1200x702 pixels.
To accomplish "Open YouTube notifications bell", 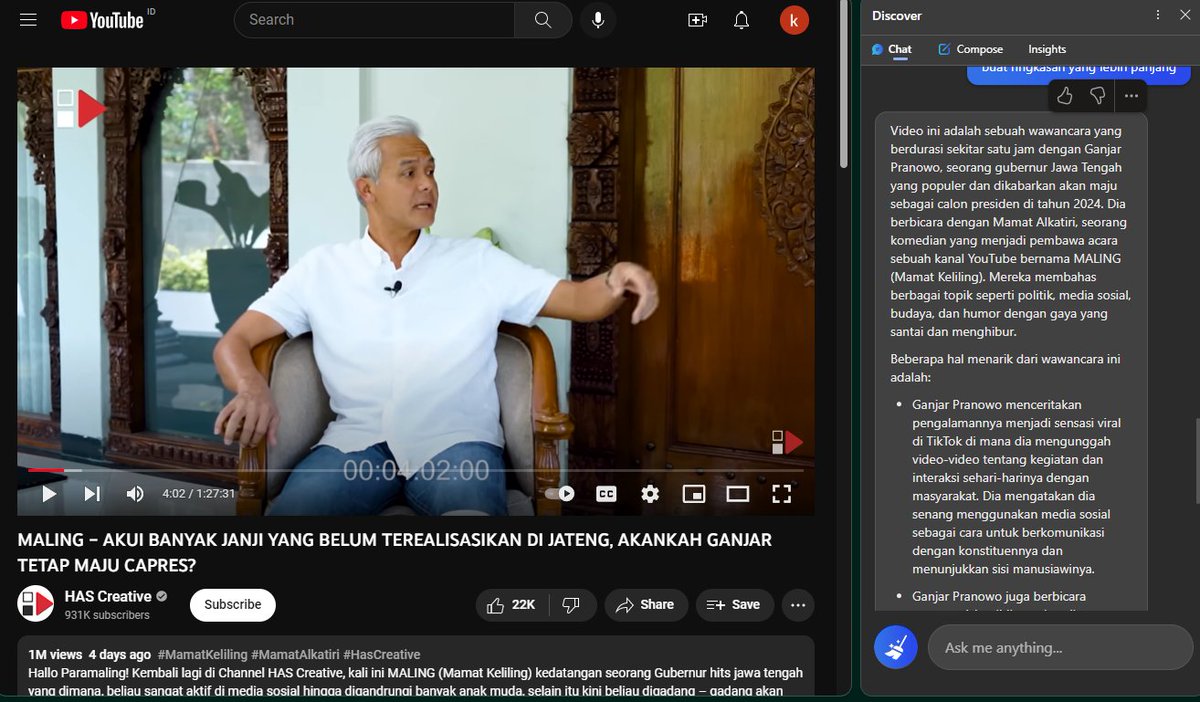I will click(x=741, y=19).
